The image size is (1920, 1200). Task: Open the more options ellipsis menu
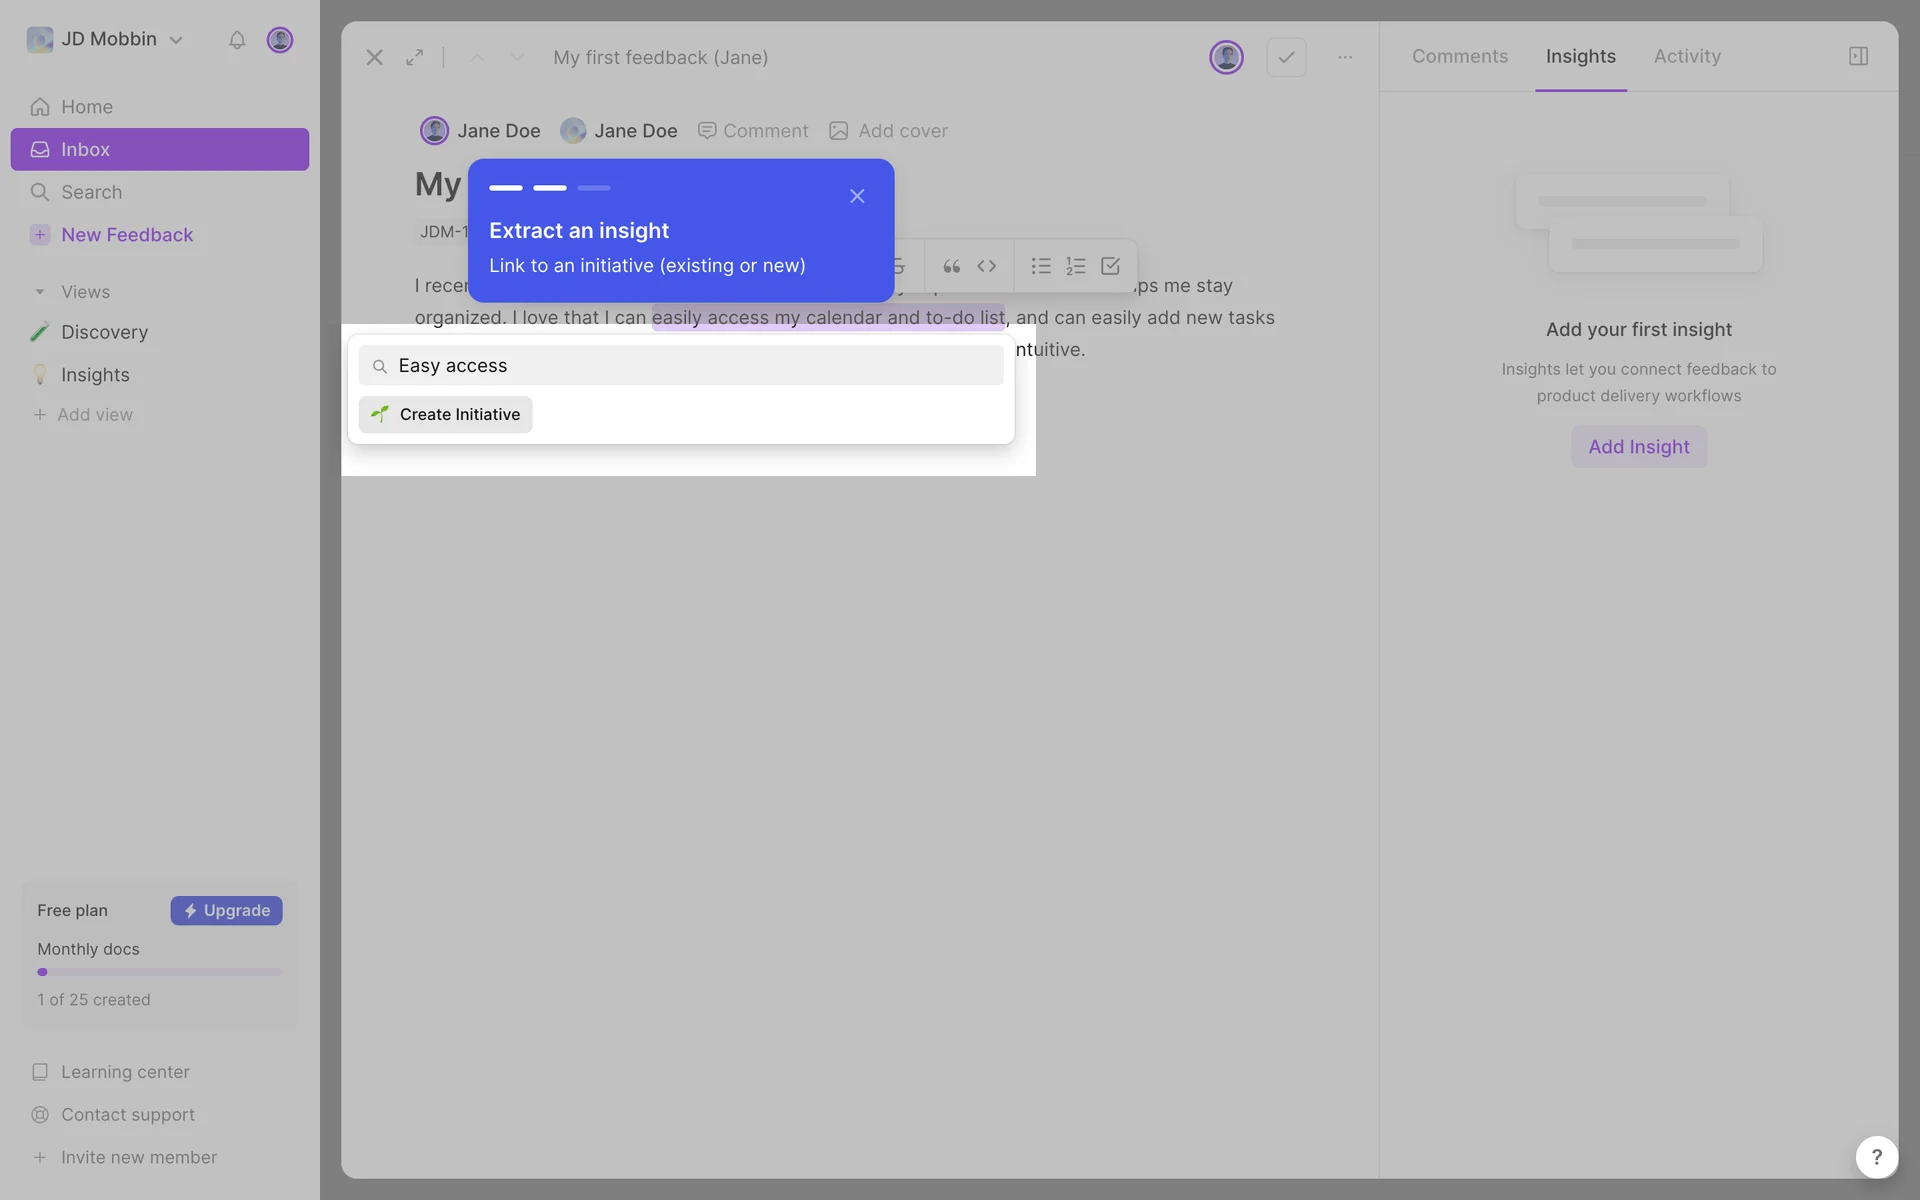point(1345,58)
